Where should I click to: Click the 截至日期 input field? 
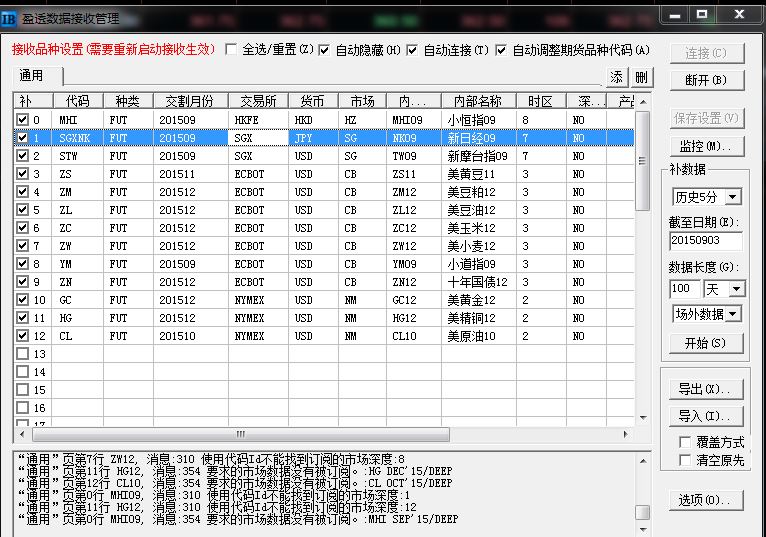coord(705,241)
